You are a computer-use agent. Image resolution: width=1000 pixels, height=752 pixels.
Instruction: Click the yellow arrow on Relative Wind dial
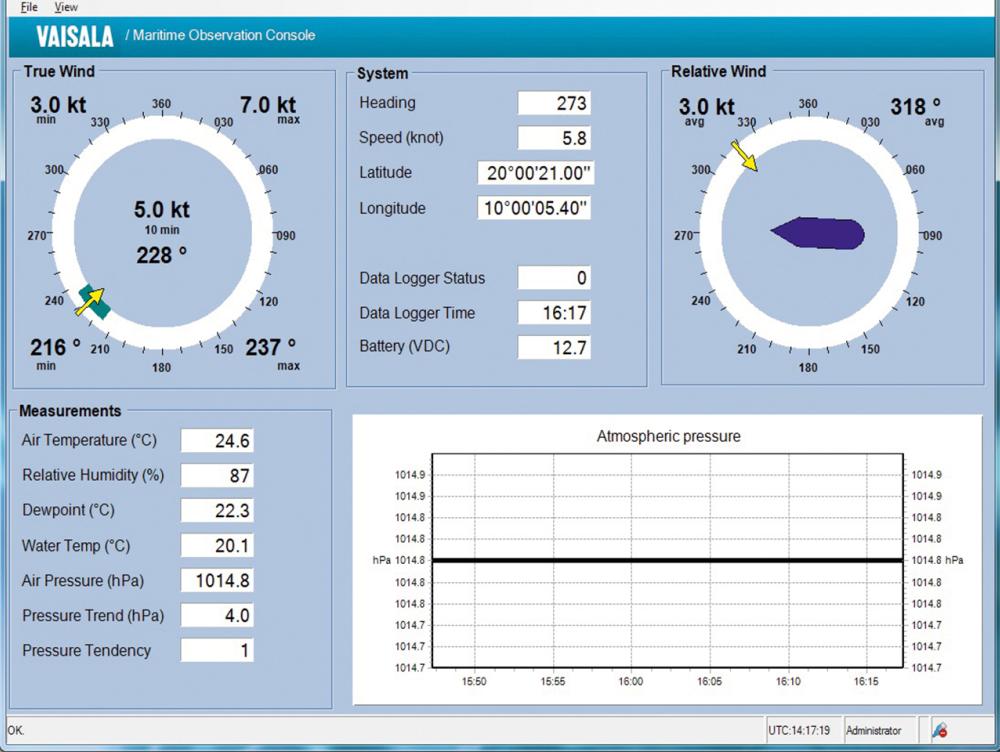coord(744,155)
